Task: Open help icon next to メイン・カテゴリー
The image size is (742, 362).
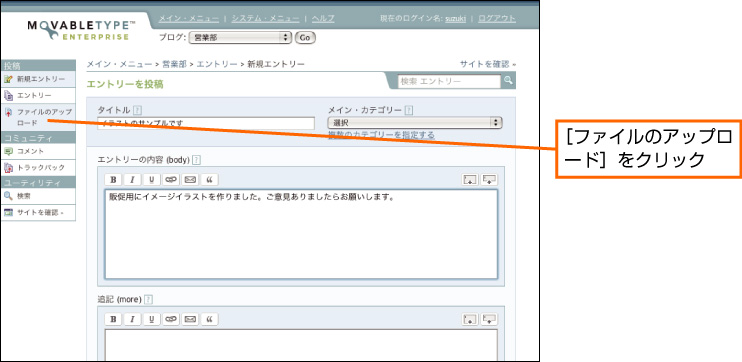Action: point(409,110)
